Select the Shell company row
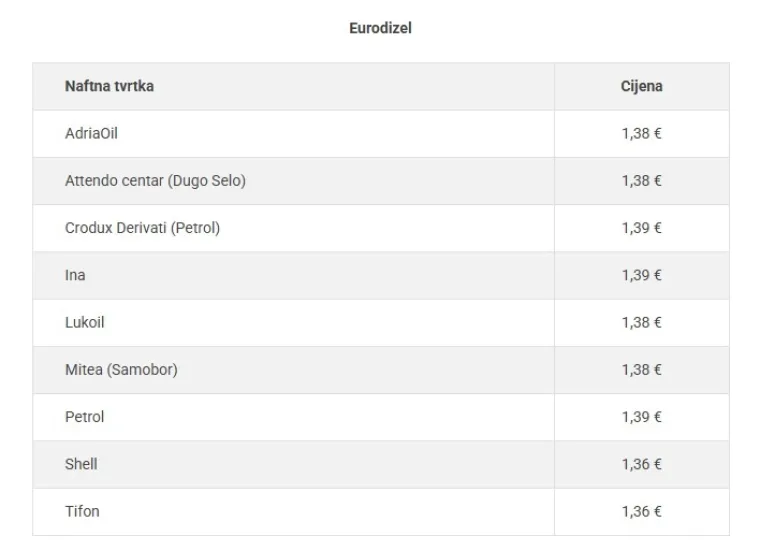Viewport: 760px width, 551px height. pyautogui.click(x=380, y=464)
